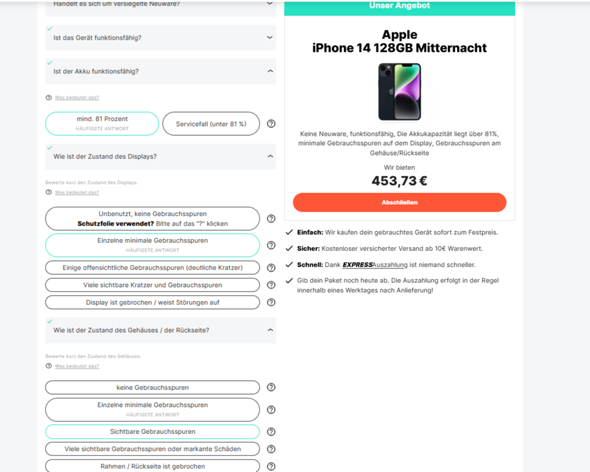Collapse Zustand des Displays section
This screenshot has width=590, height=472.
coord(270,156)
